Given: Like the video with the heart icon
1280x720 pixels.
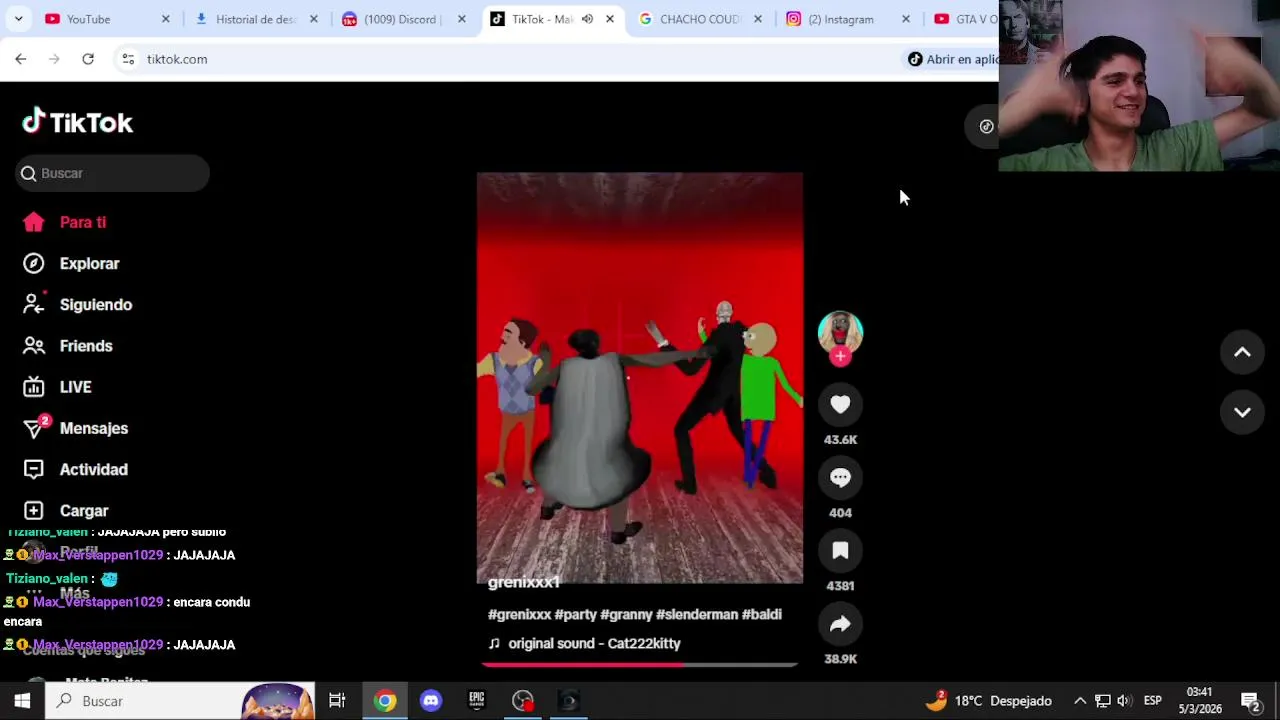Looking at the screenshot, I should pos(840,404).
